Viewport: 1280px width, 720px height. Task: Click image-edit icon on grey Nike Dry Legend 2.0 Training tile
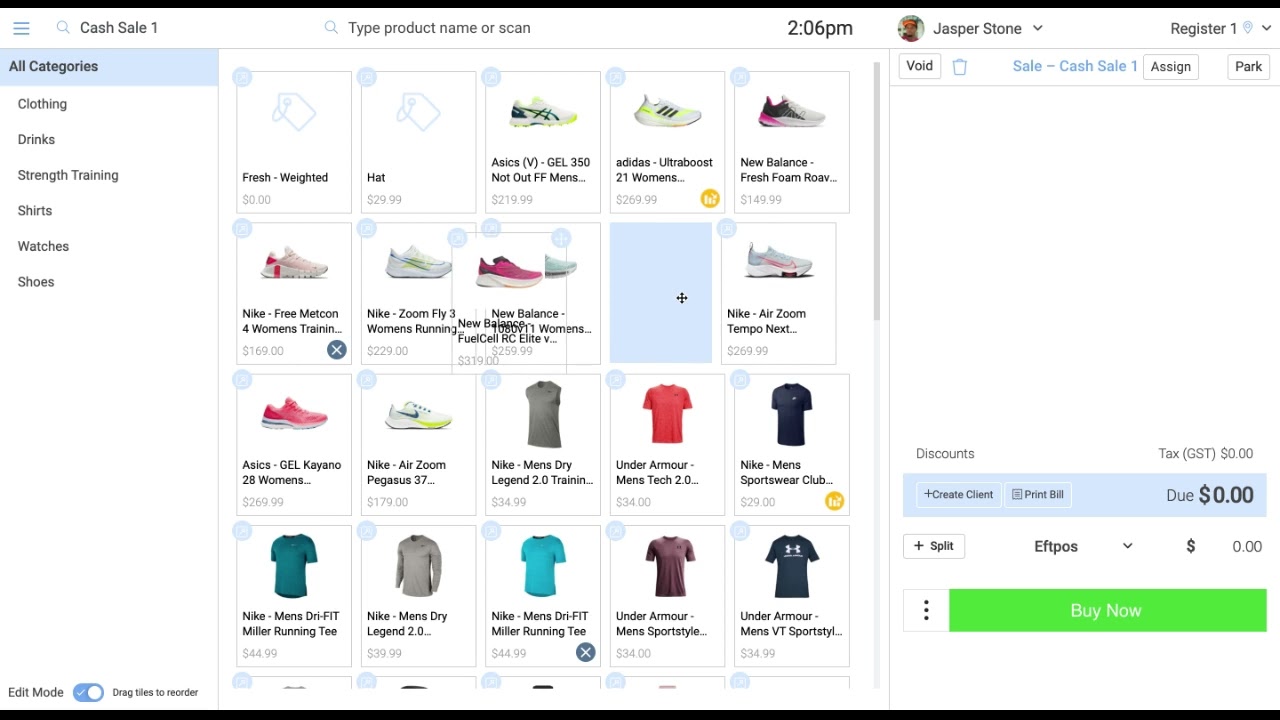[491, 380]
